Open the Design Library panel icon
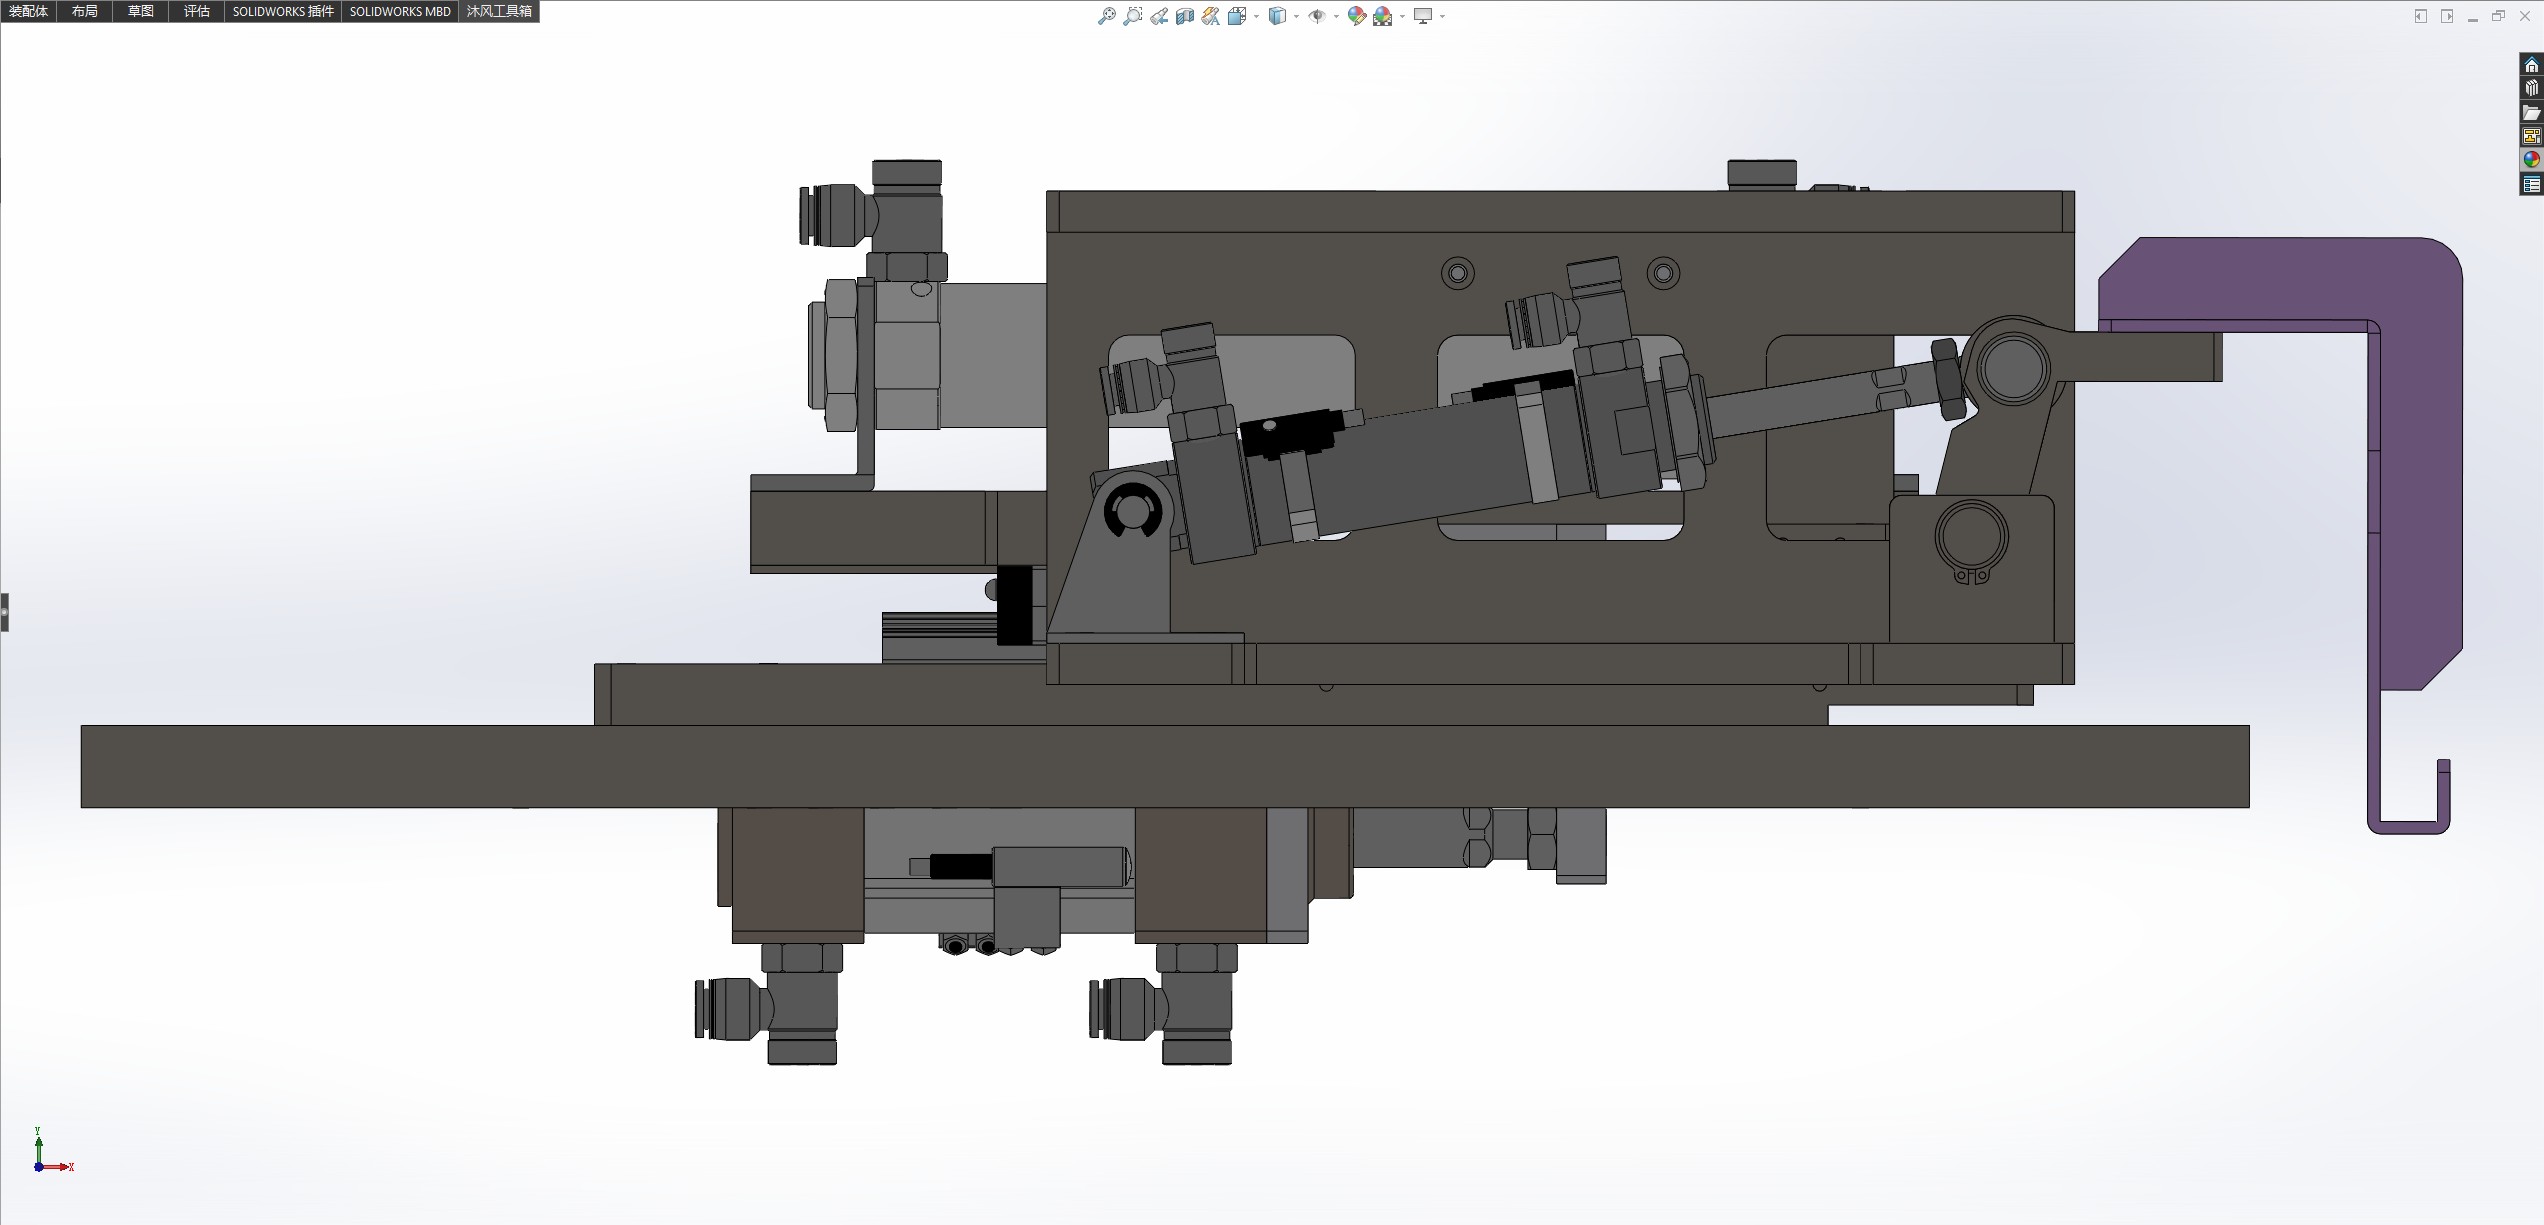Image resolution: width=2544 pixels, height=1225 pixels. click(x=2531, y=88)
